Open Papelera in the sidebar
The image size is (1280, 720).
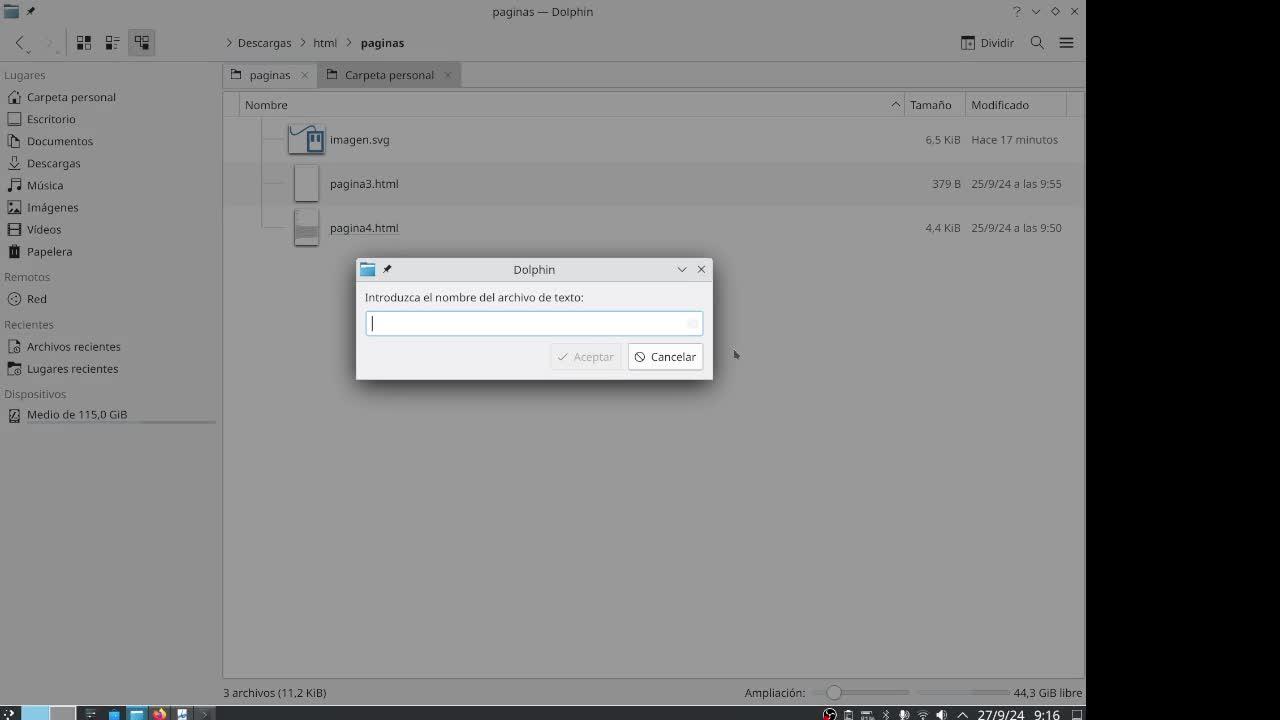coord(49,251)
